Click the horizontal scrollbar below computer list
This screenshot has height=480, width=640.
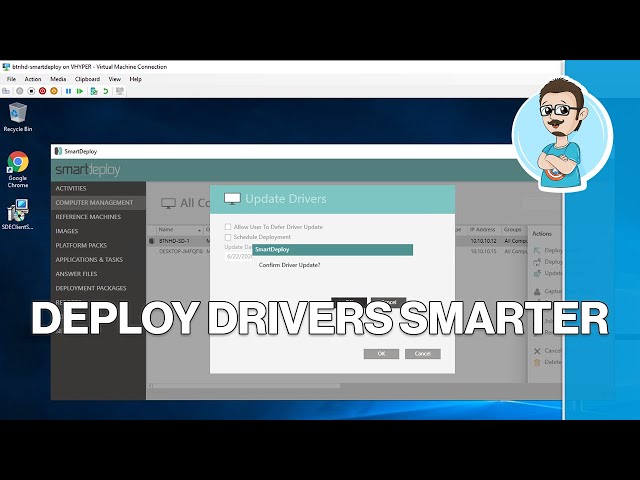[247, 386]
